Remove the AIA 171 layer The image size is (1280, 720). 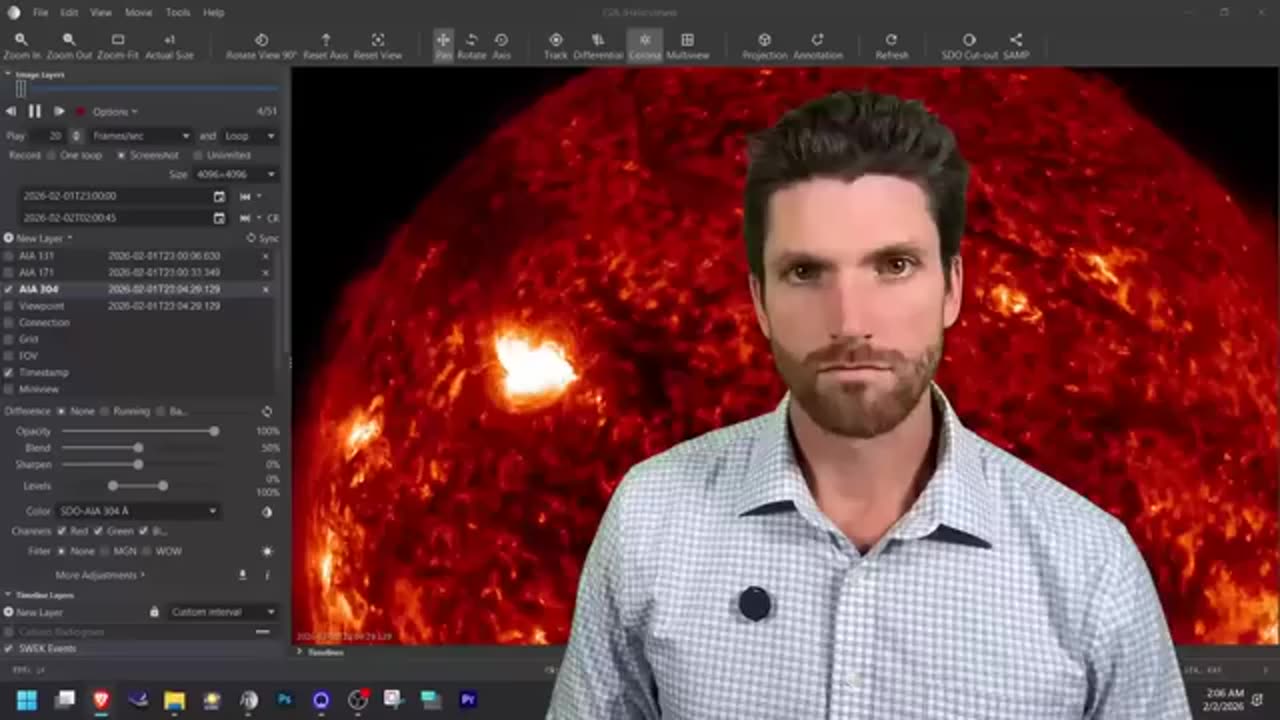click(265, 272)
